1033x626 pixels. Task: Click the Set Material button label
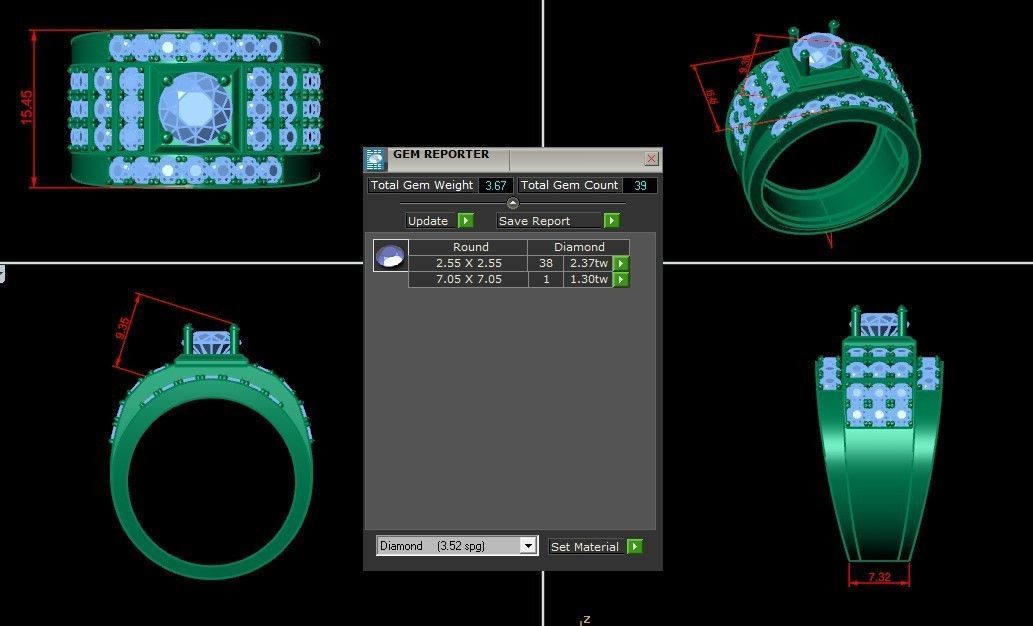(x=585, y=546)
